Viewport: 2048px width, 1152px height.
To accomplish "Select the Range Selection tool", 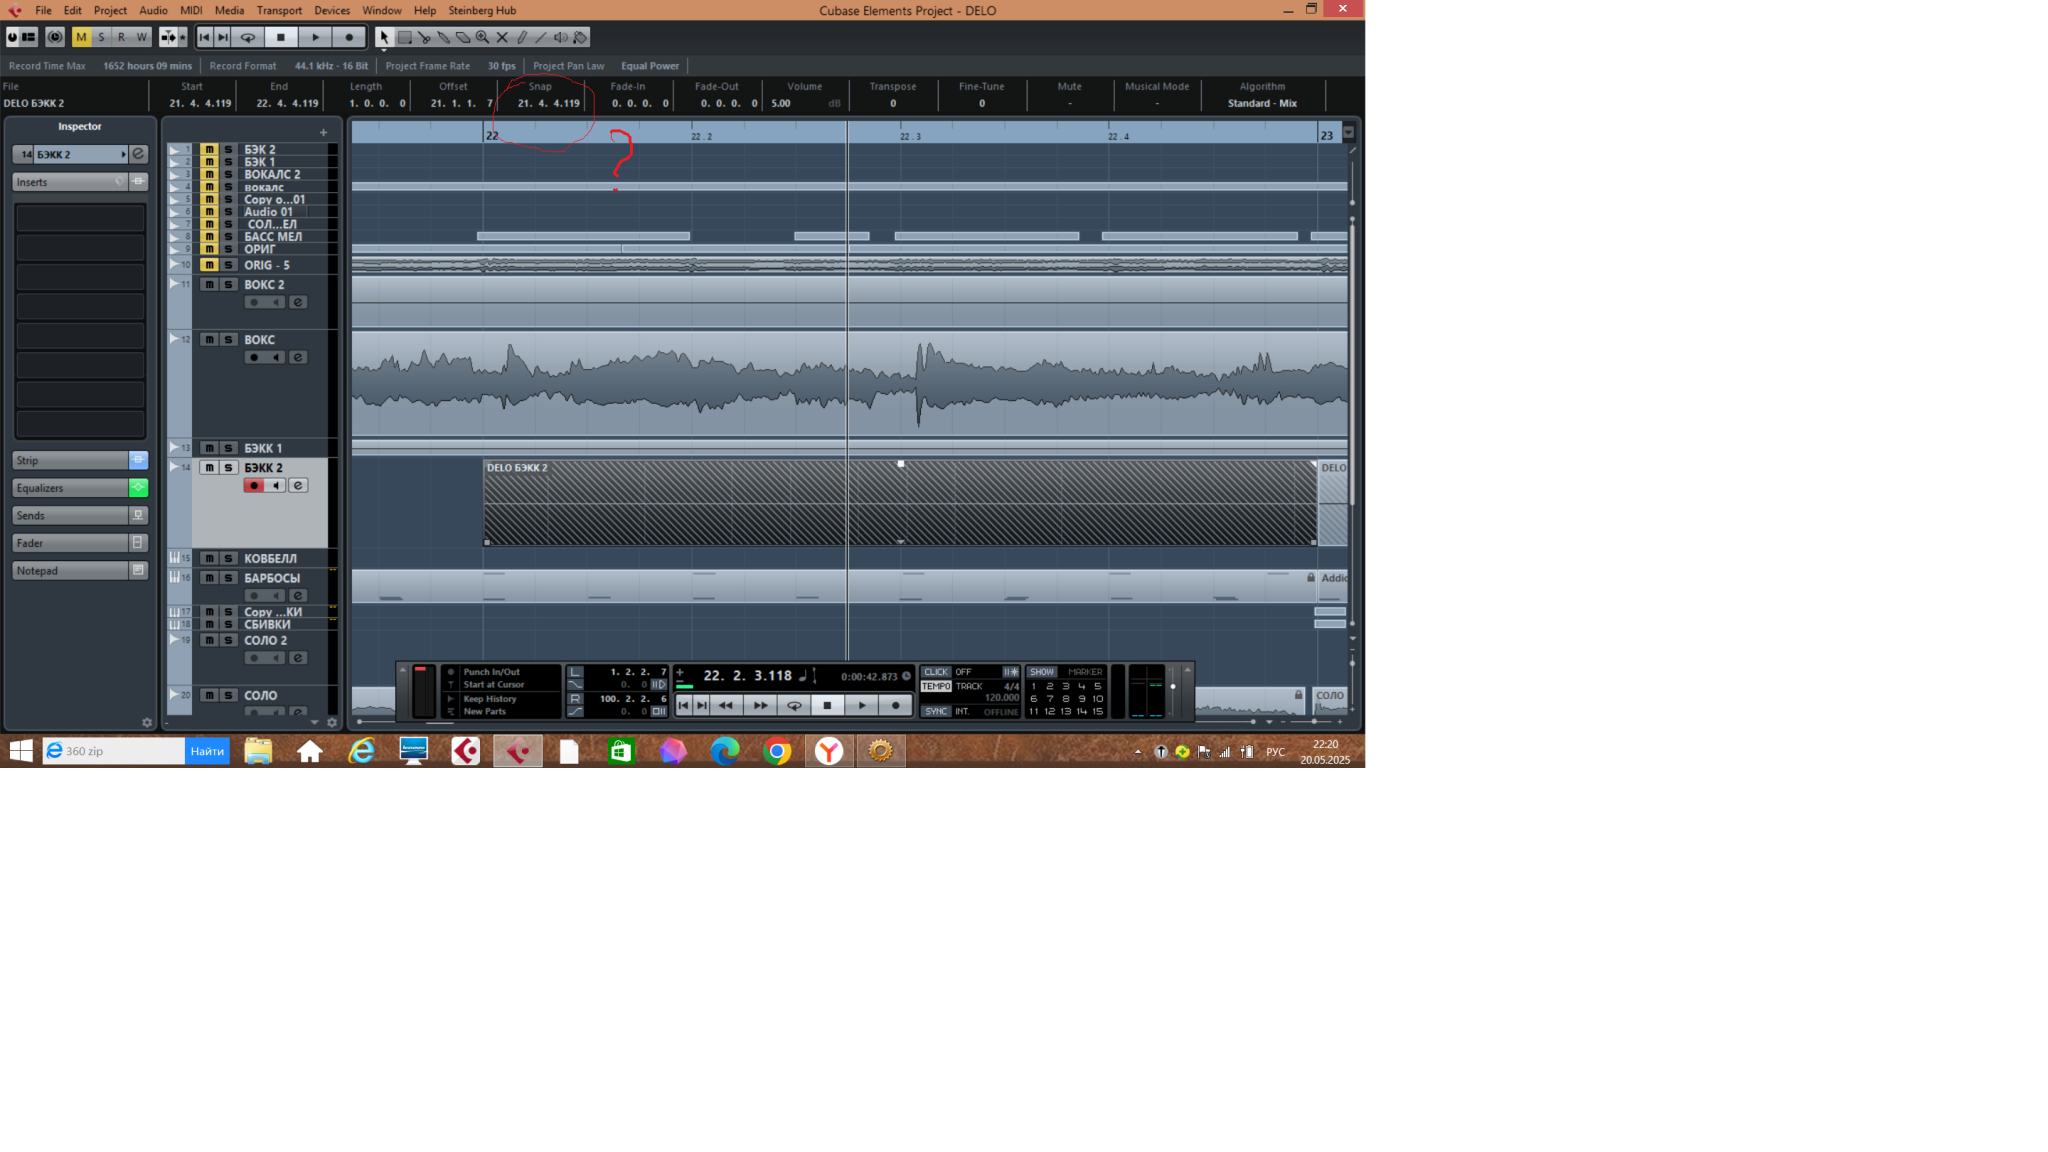I will (405, 37).
